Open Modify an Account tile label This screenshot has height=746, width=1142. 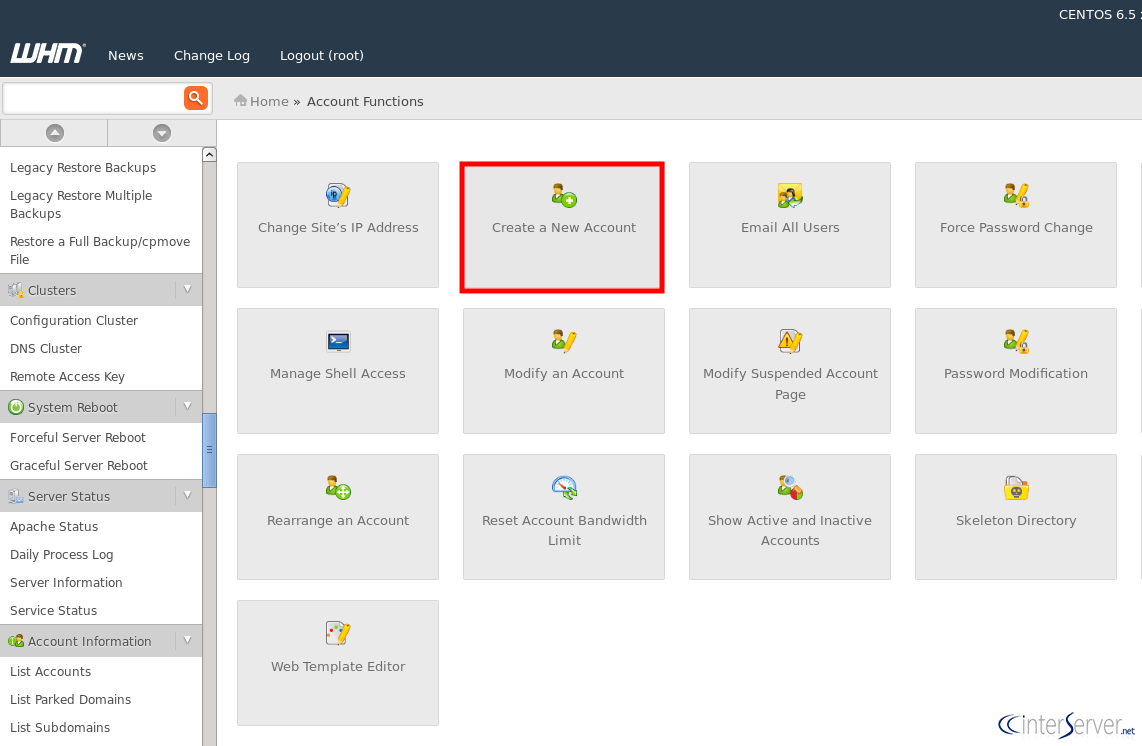pyautogui.click(x=564, y=374)
